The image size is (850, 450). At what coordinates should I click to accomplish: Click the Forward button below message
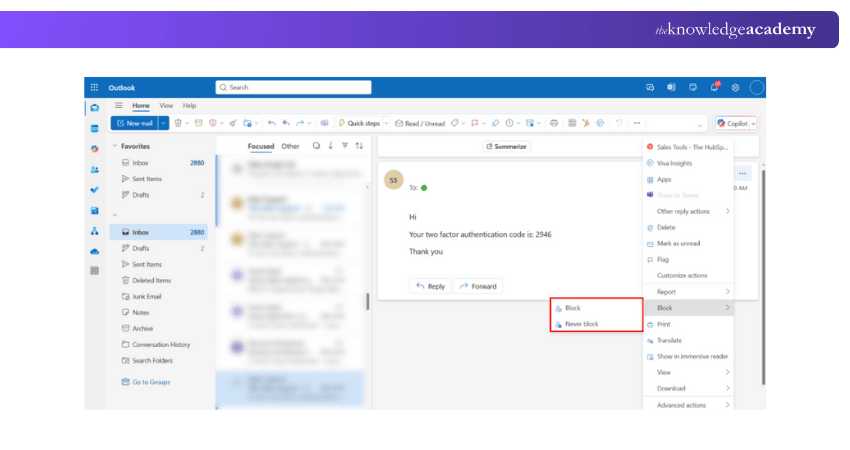tap(478, 286)
